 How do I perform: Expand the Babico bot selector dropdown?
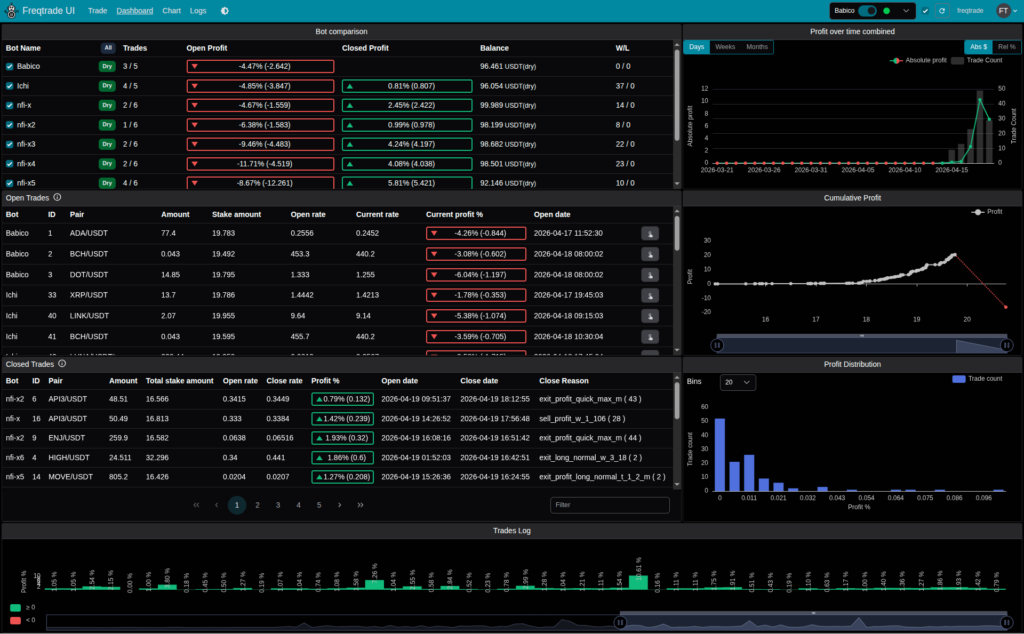(x=906, y=11)
